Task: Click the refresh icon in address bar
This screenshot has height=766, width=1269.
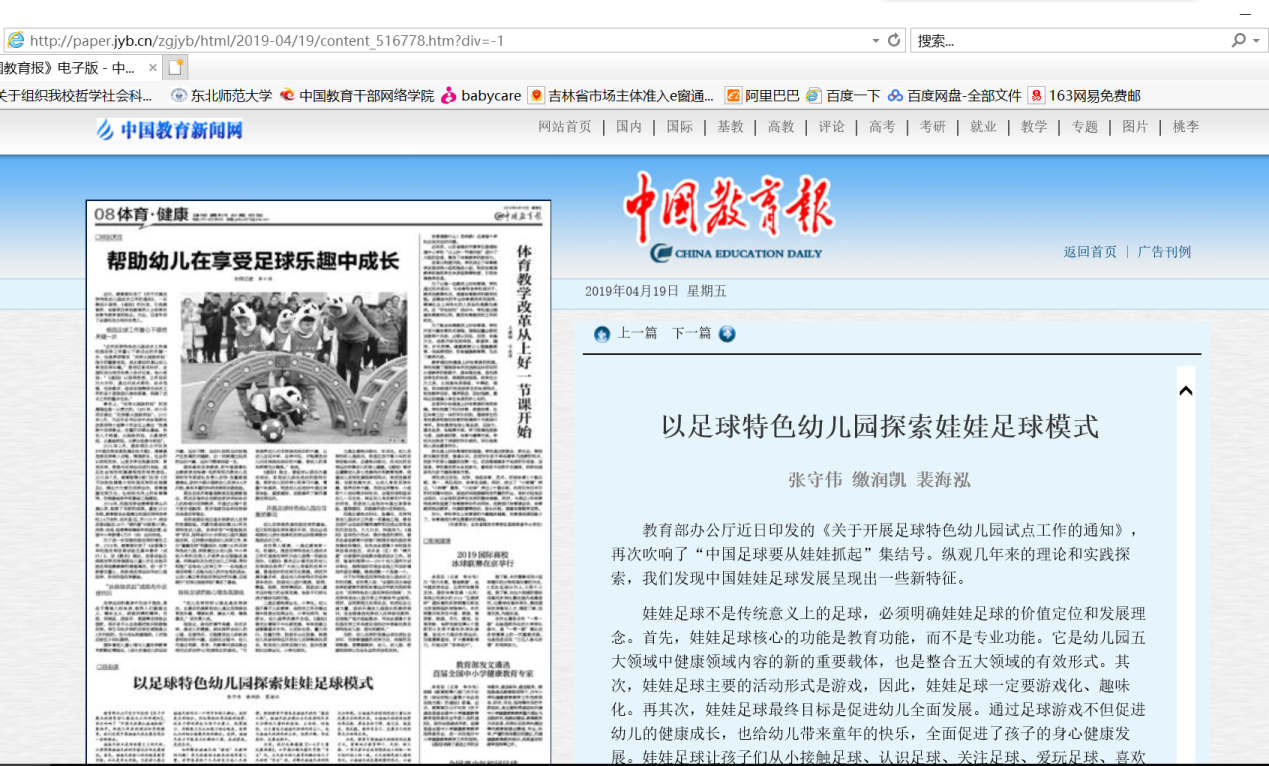Action: coord(894,41)
